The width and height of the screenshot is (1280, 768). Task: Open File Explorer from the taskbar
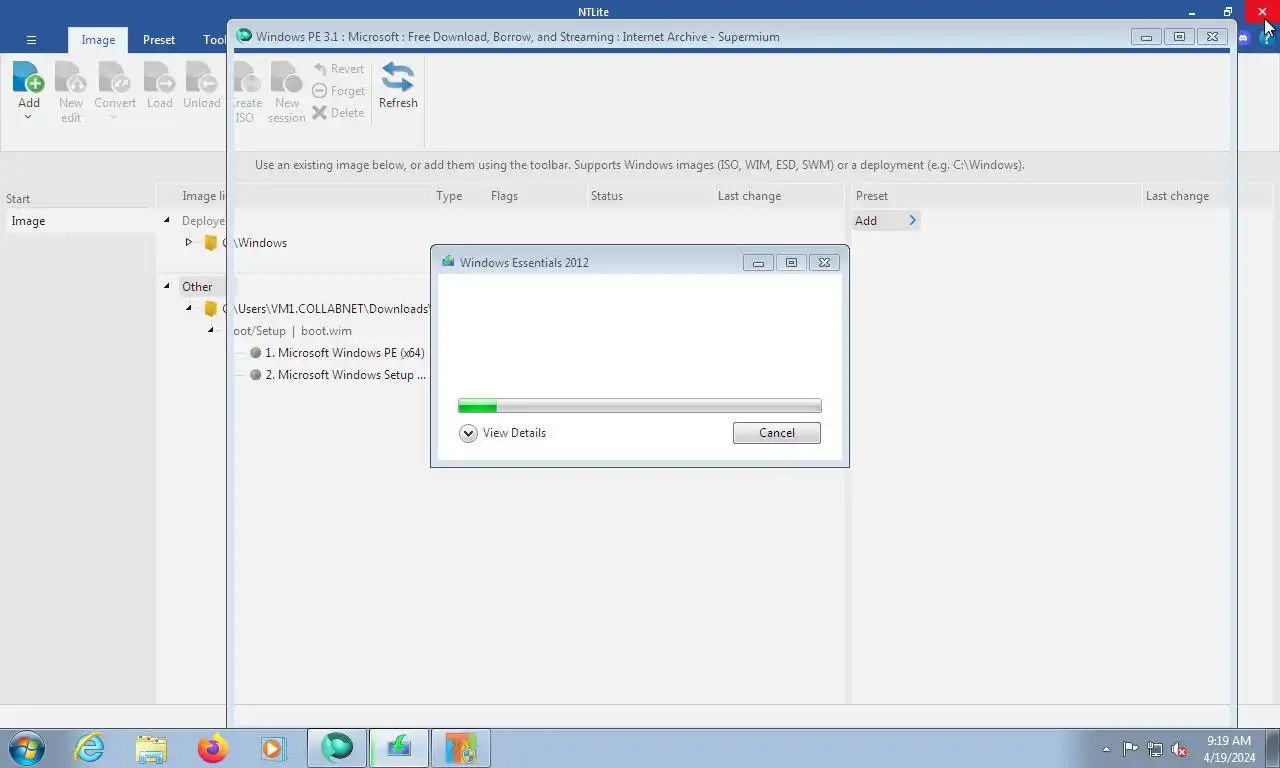tap(151, 748)
